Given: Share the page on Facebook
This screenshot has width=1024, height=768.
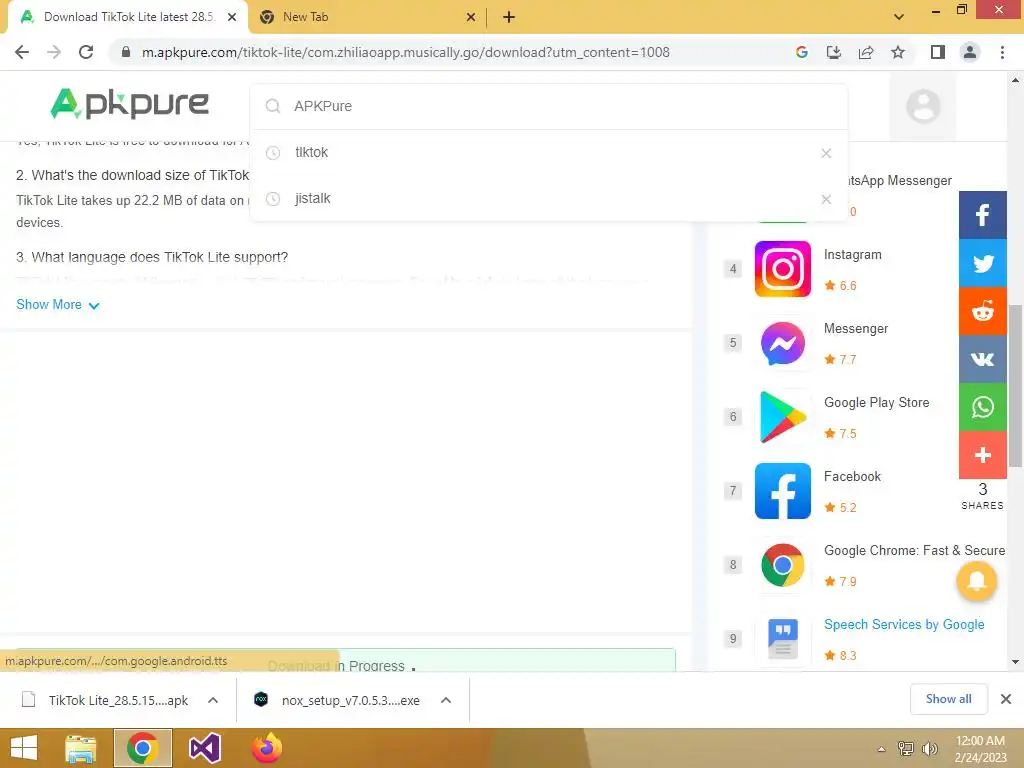Looking at the screenshot, I should [982, 215].
